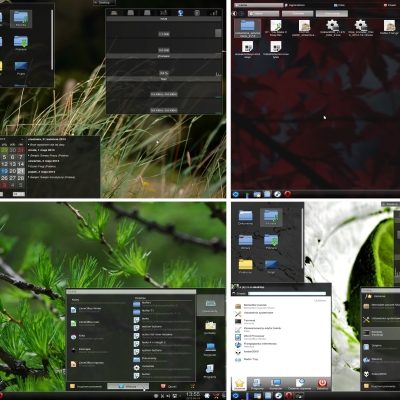Open the green spreadsheet app in dark launcher

[85, 323]
